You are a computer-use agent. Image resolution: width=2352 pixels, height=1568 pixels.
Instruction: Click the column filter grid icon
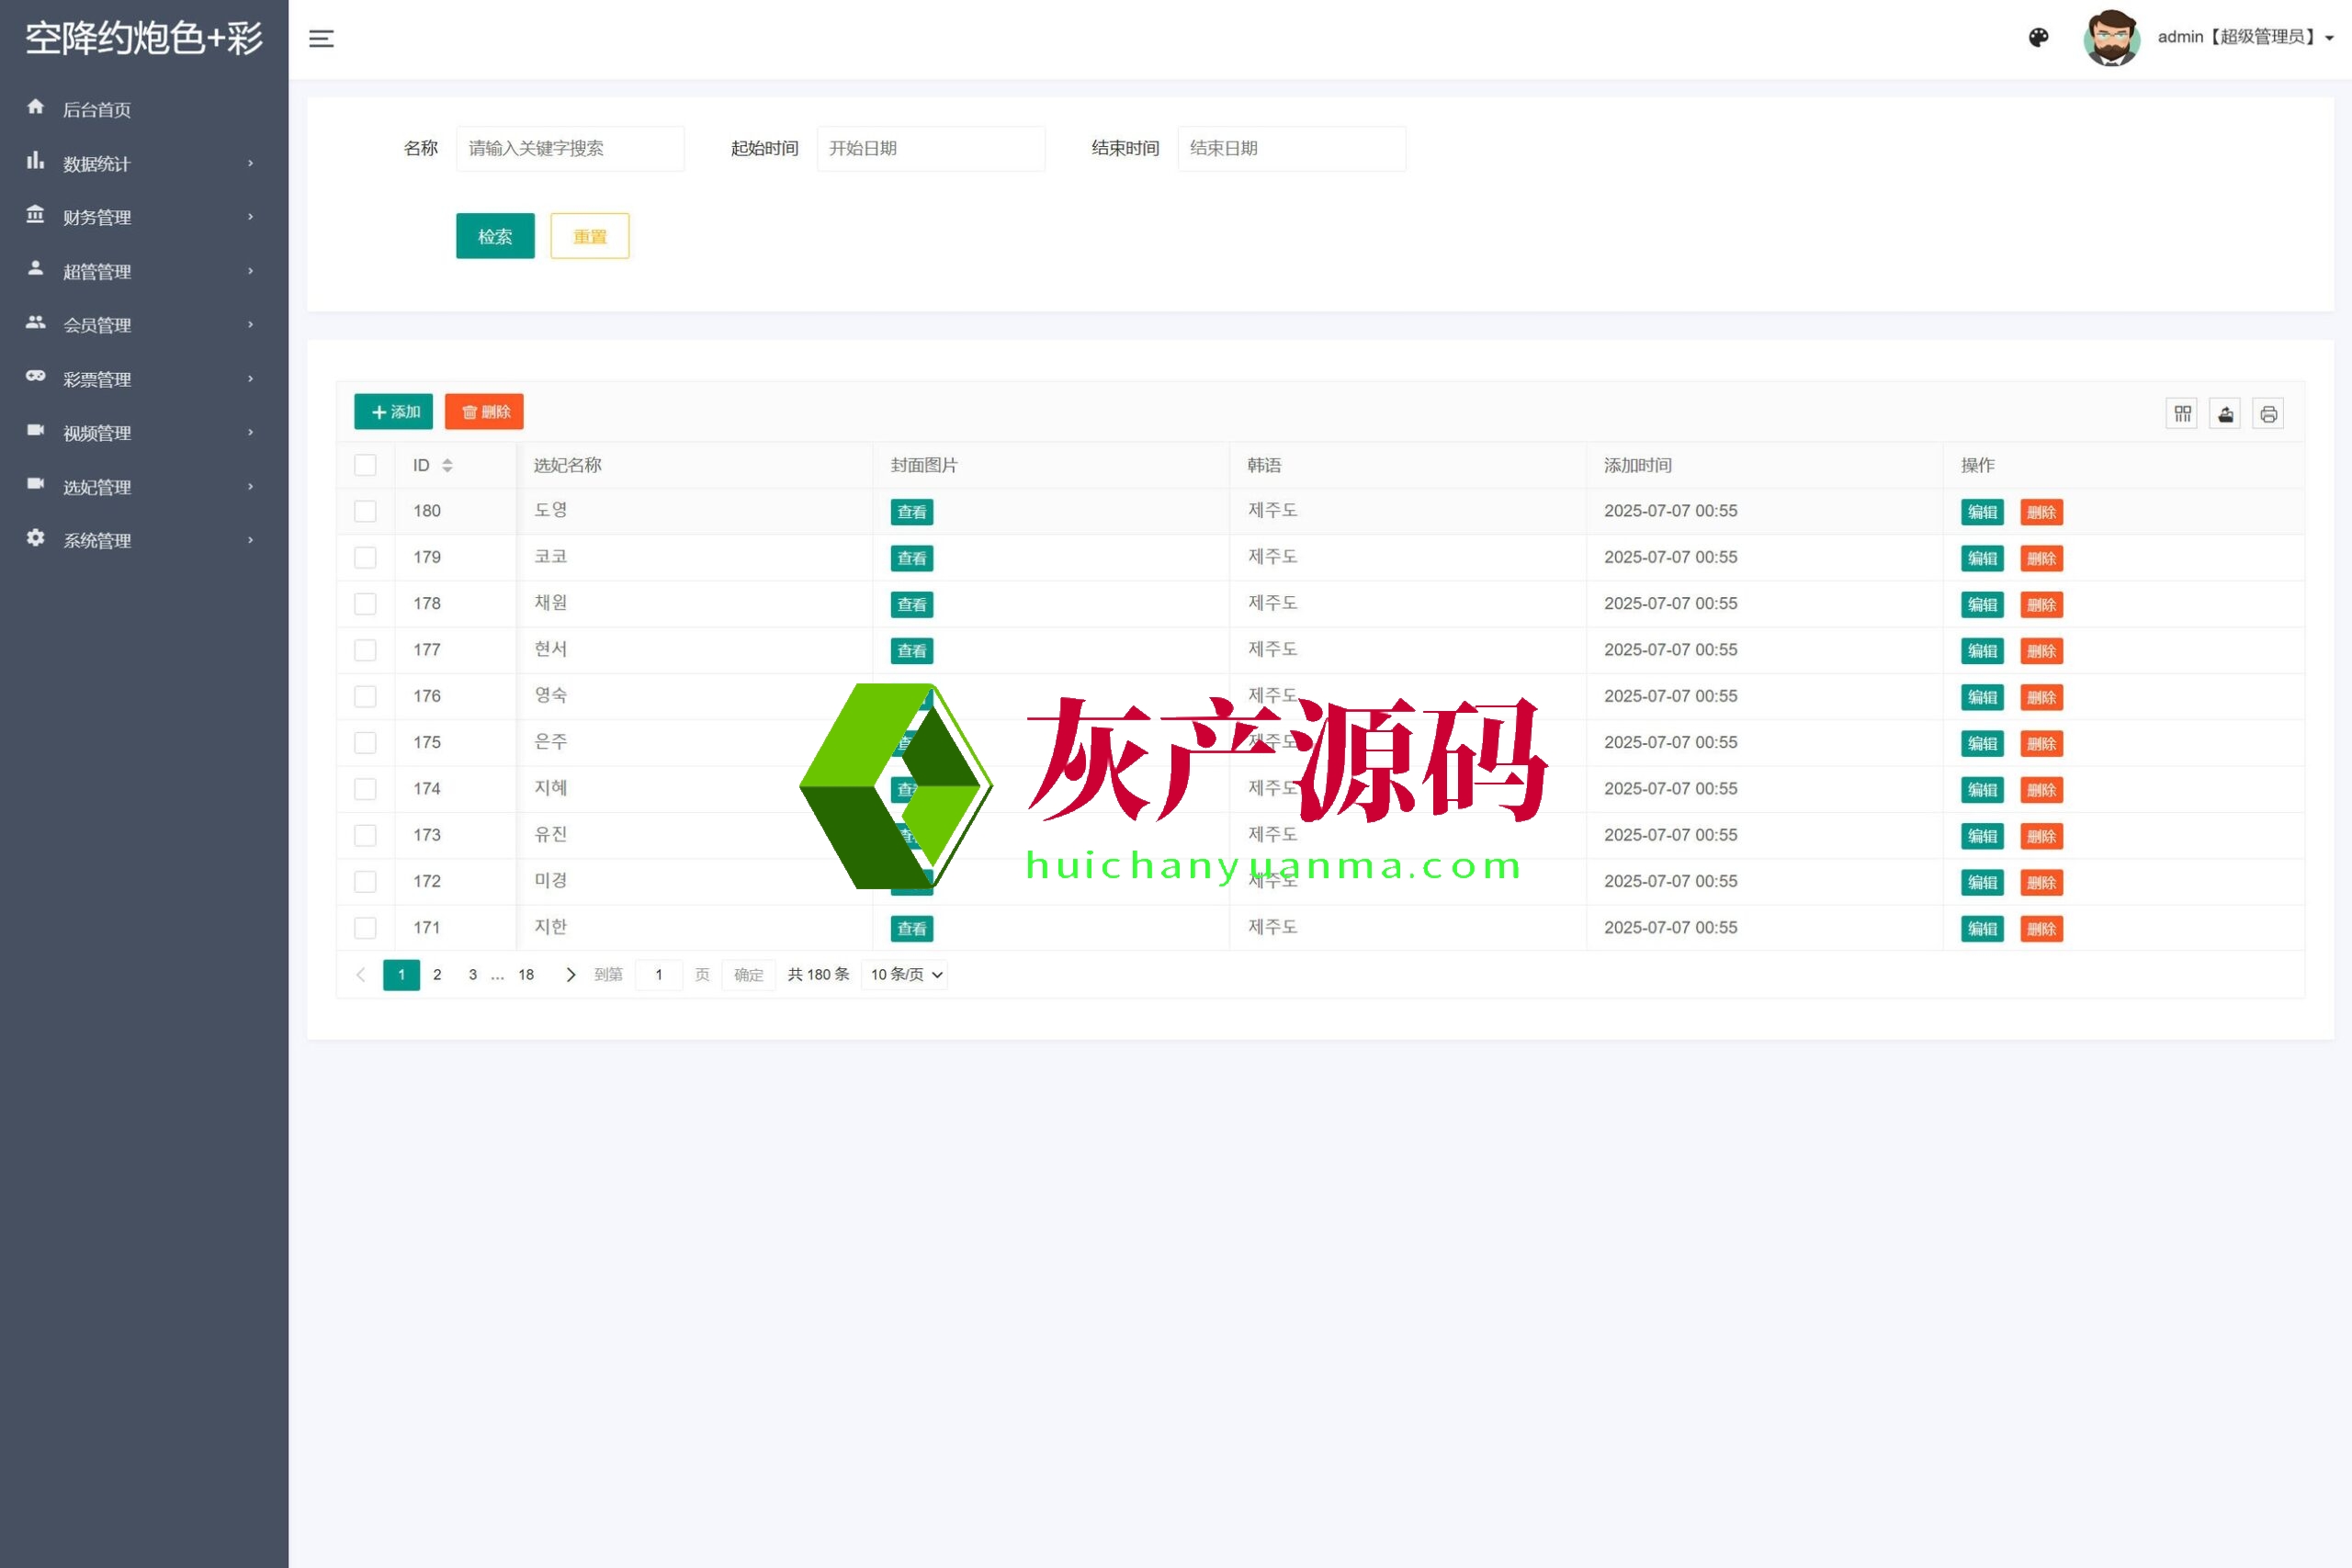point(2182,413)
